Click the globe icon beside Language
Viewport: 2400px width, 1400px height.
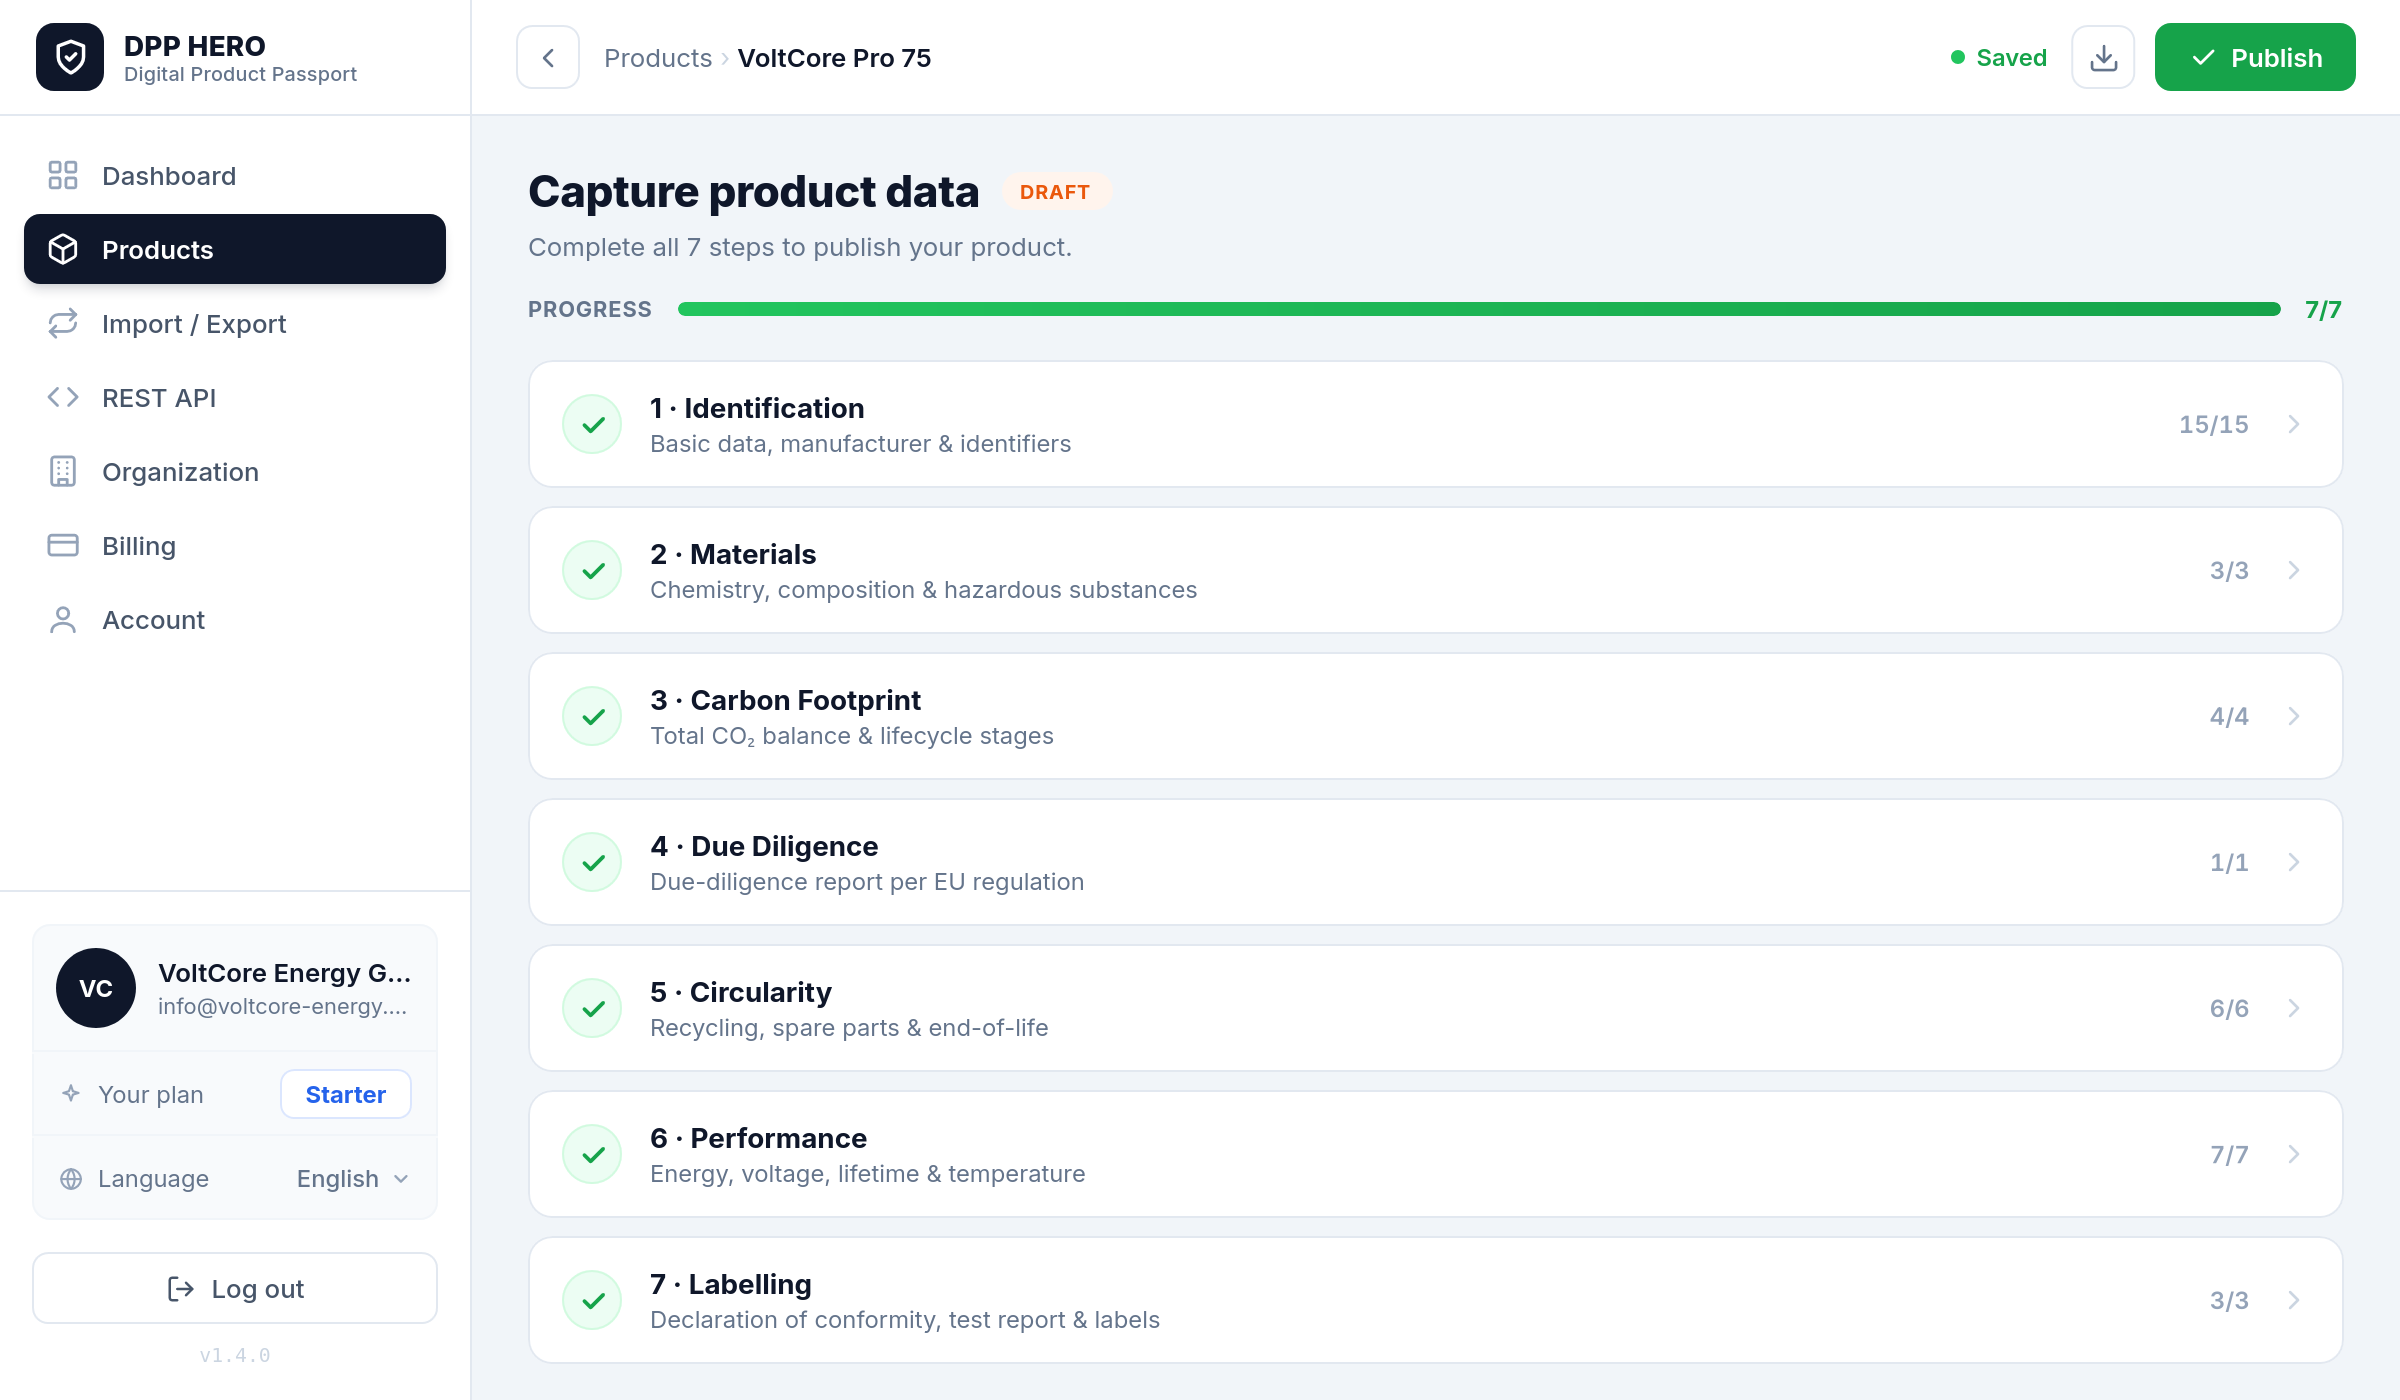71,1178
